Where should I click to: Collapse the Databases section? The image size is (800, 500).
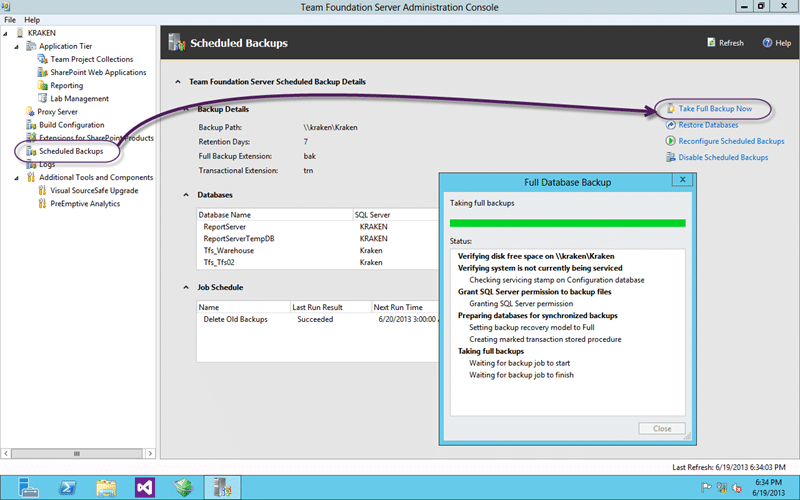pos(186,195)
